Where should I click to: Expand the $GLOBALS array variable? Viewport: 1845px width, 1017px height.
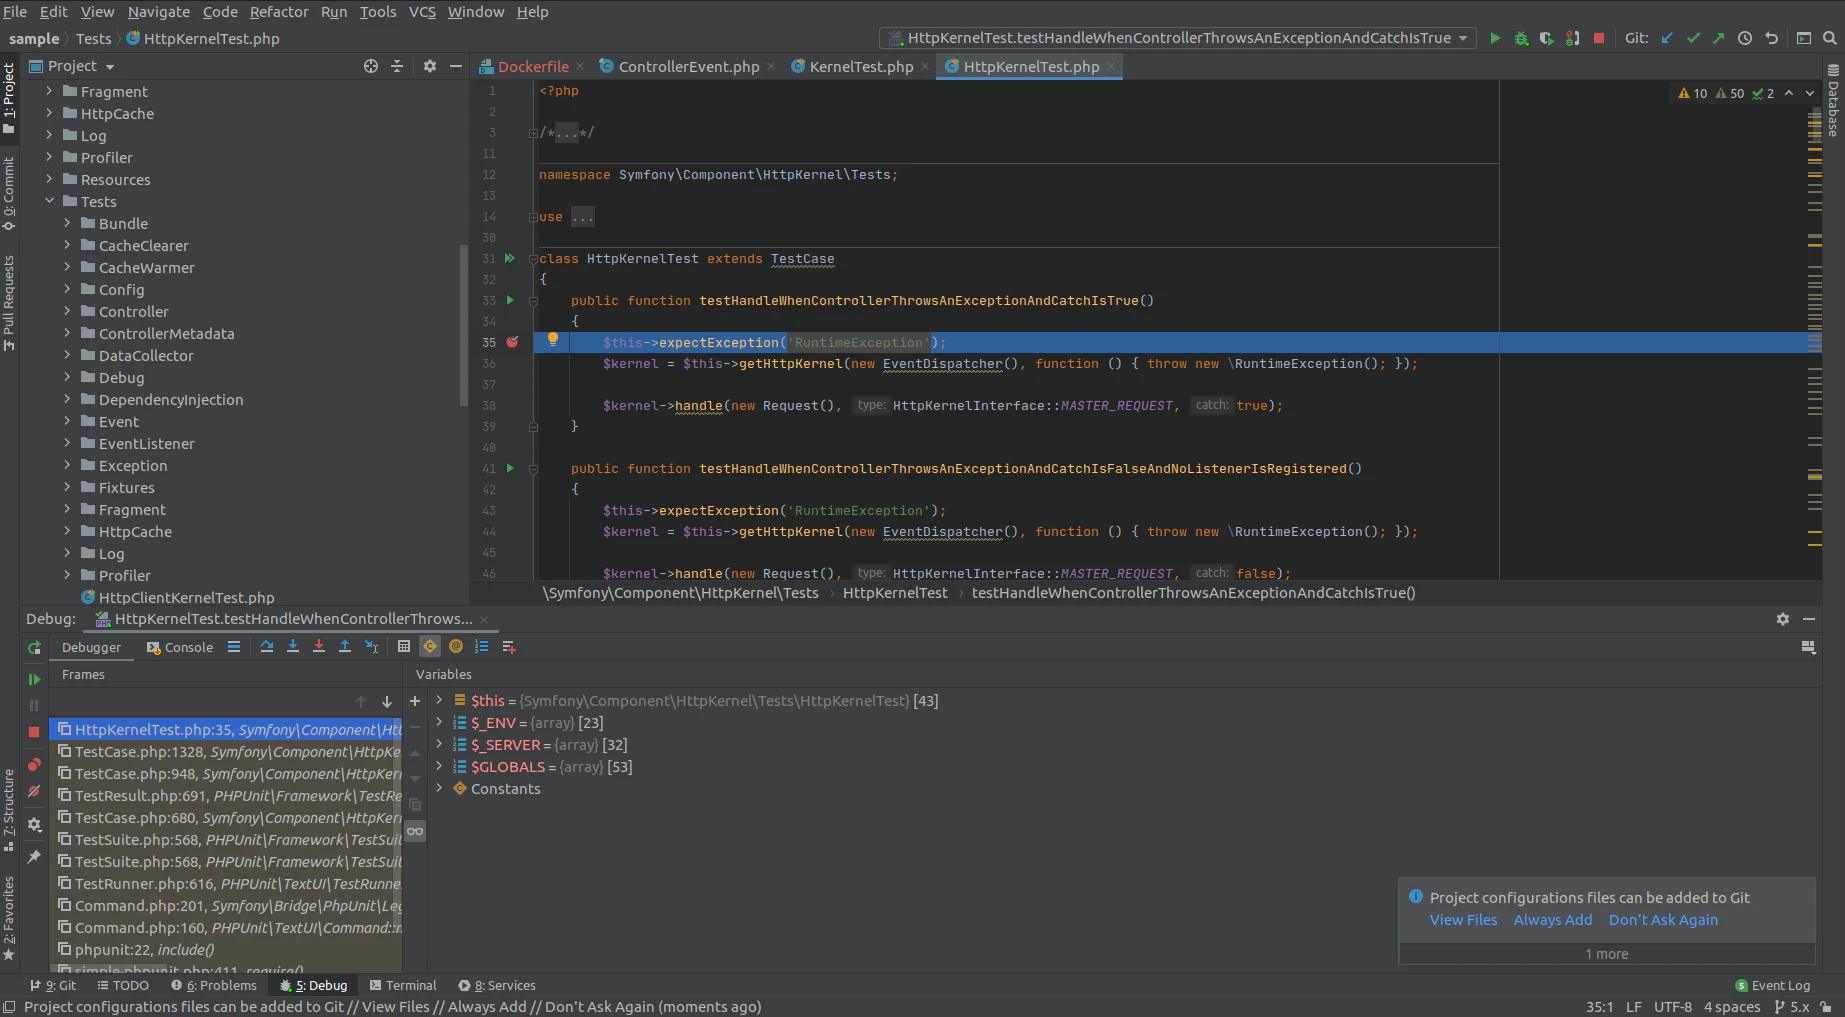[x=439, y=767]
